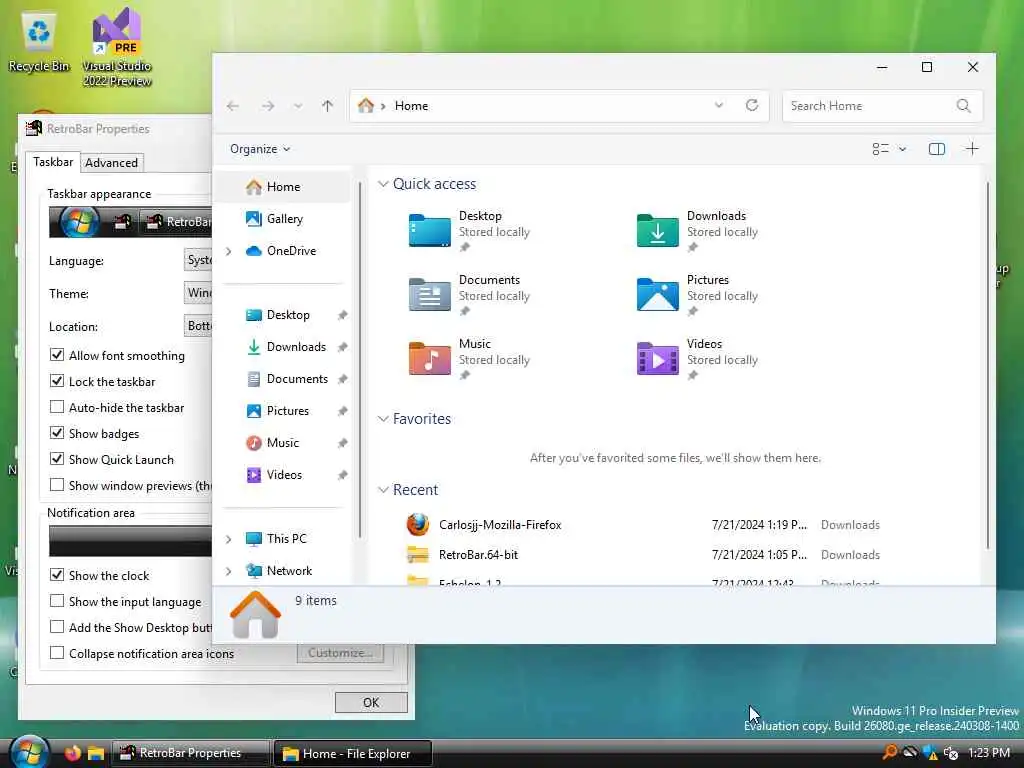Toggle the preview pane icon in File Explorer
Viewport: 1024px width, 768px height.
936,149
